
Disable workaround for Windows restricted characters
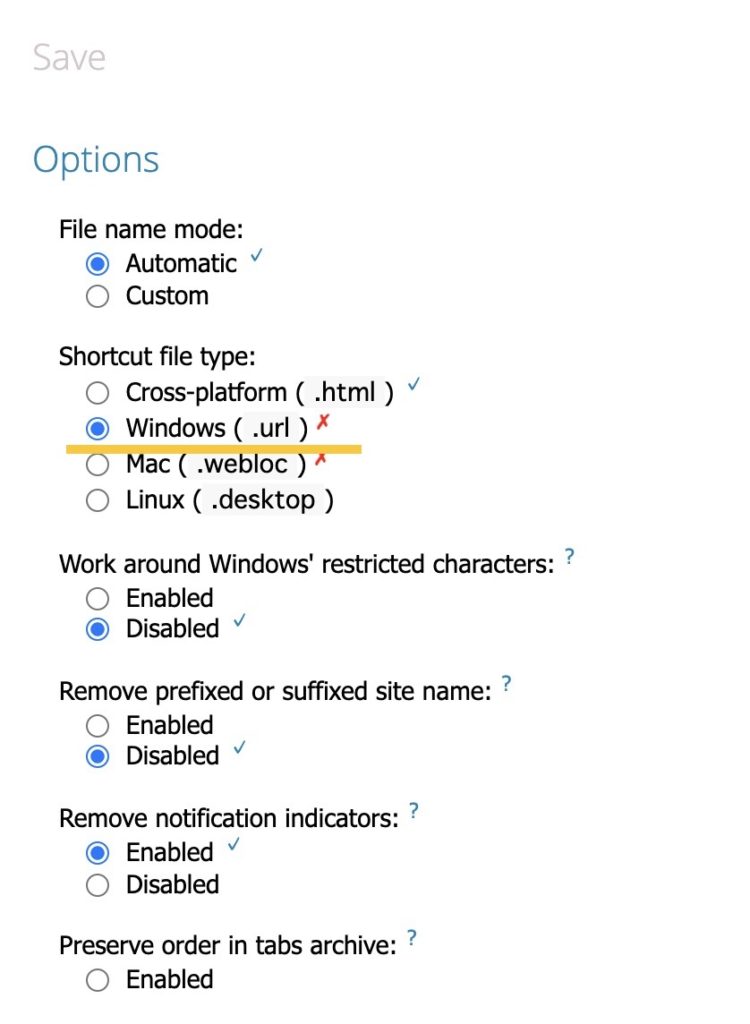coord(97,629)
